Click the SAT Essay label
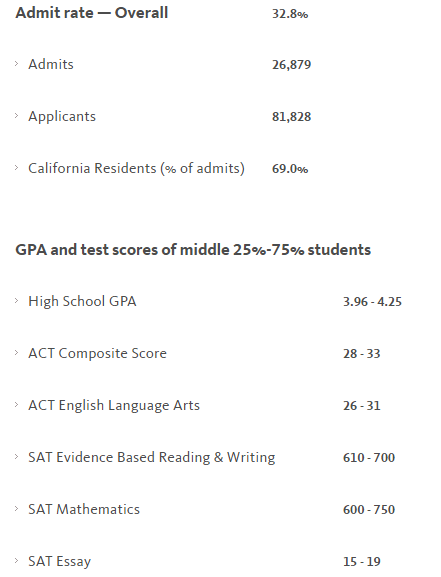The width and height of the screenshot is (441, 577). [59, 562]
